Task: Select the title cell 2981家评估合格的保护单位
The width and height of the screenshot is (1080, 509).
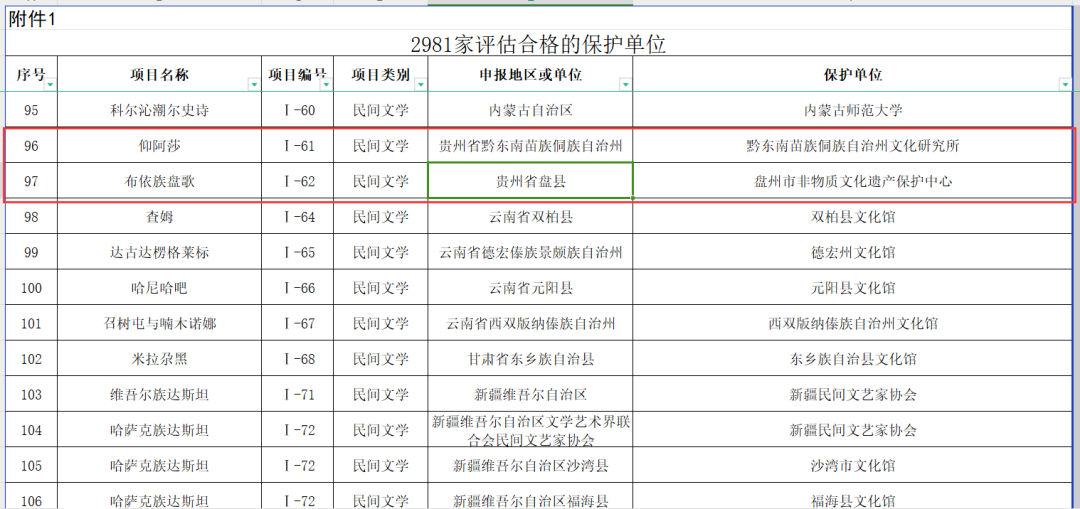Action: click(538, 45)
